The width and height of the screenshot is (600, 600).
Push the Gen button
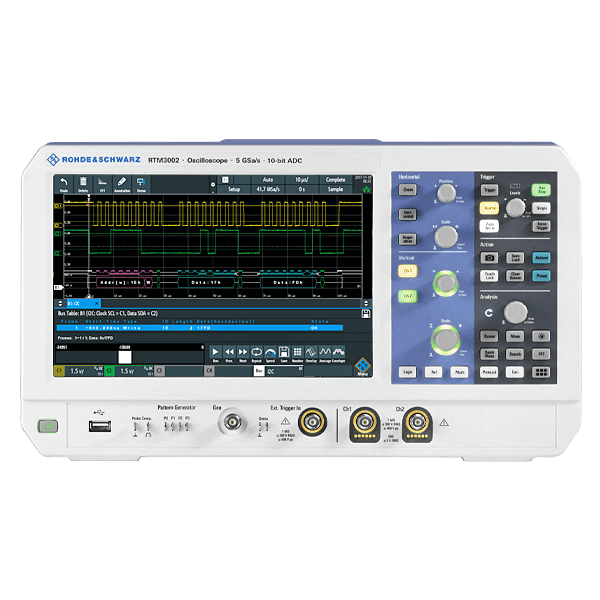[x=515, y=372]
